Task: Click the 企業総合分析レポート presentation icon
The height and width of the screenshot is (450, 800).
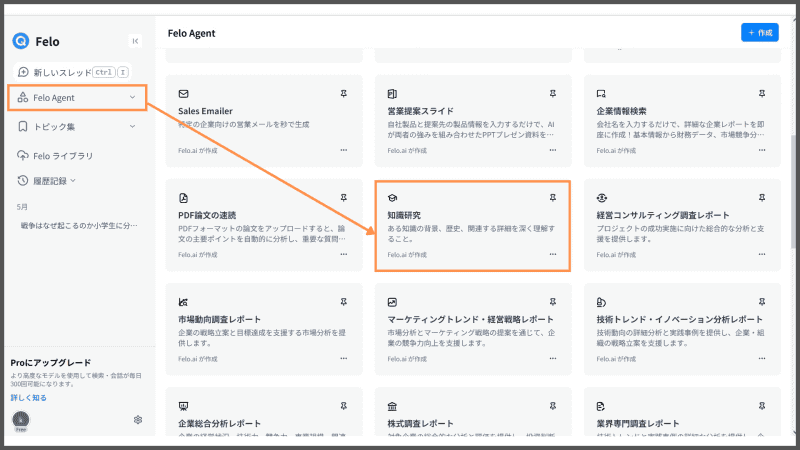Action: click(x=184, y=407)
